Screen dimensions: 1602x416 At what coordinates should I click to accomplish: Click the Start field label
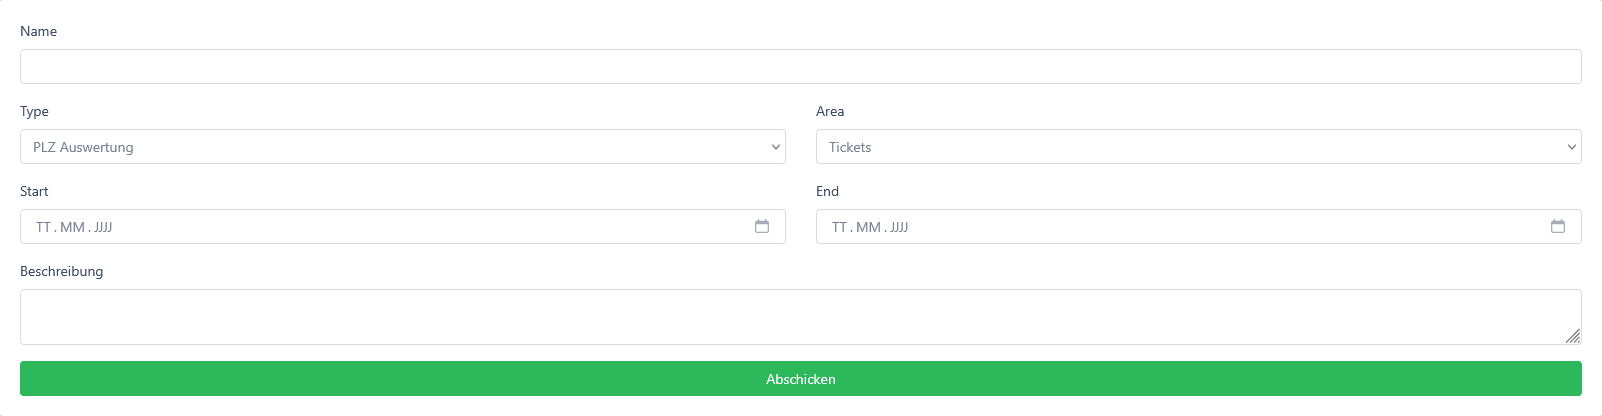pyautogui.click(x=34, y=191)
